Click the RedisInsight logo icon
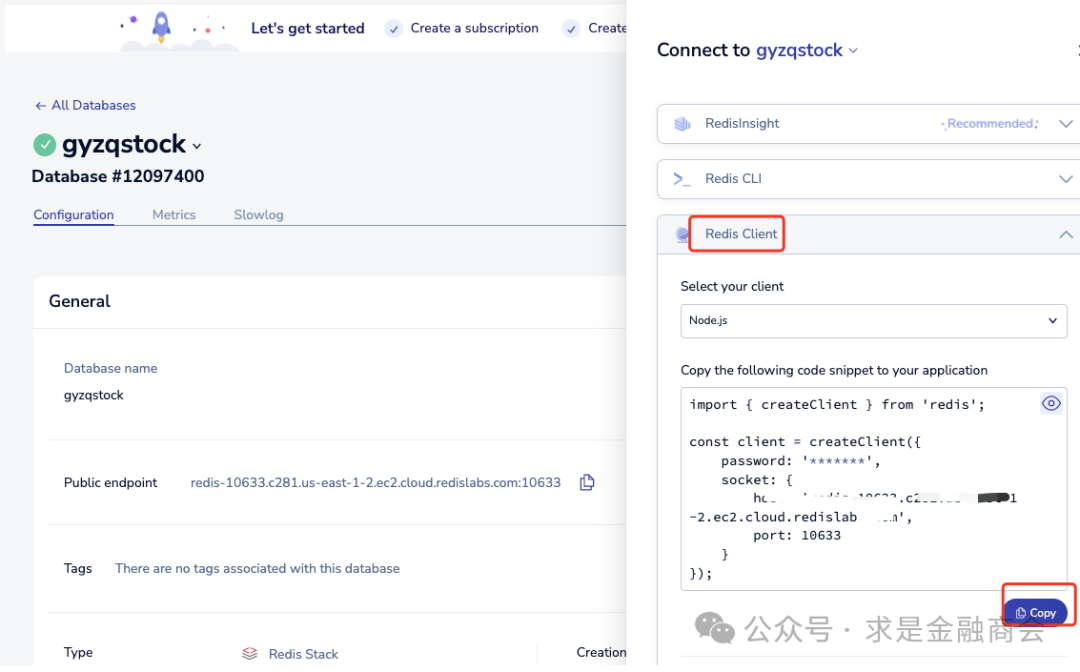Image resolution: width=1080 pixels, height=672 pixels. pyautogui.click(x=683, y=124)
